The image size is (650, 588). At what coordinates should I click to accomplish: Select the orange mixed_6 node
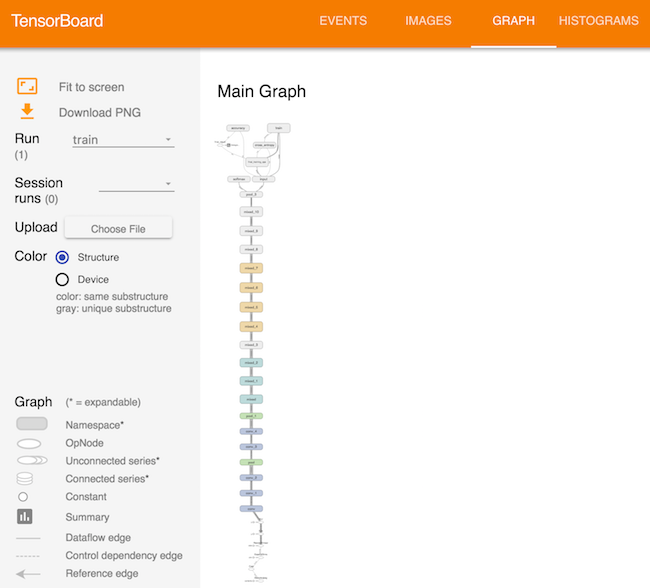[251, 288]
